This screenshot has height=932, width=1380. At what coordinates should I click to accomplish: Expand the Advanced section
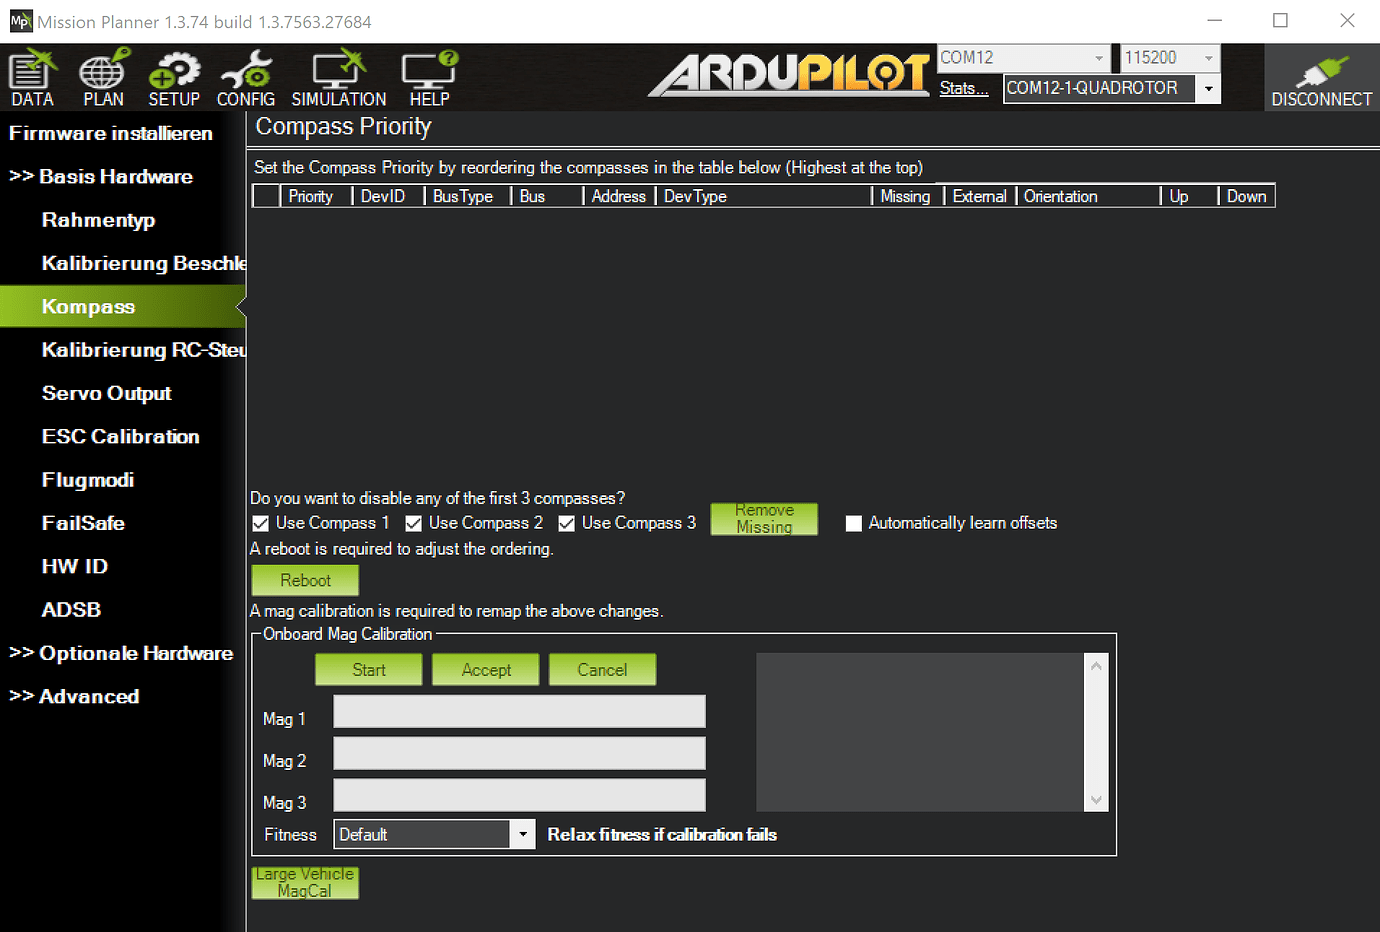point(74,696)
